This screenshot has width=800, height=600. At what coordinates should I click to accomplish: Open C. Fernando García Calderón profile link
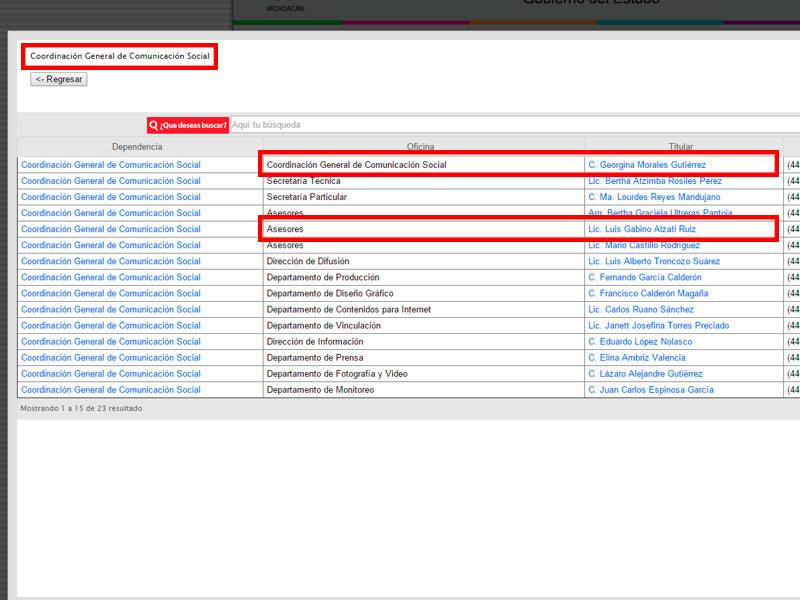pyautogui.click(x=645, y=277)
